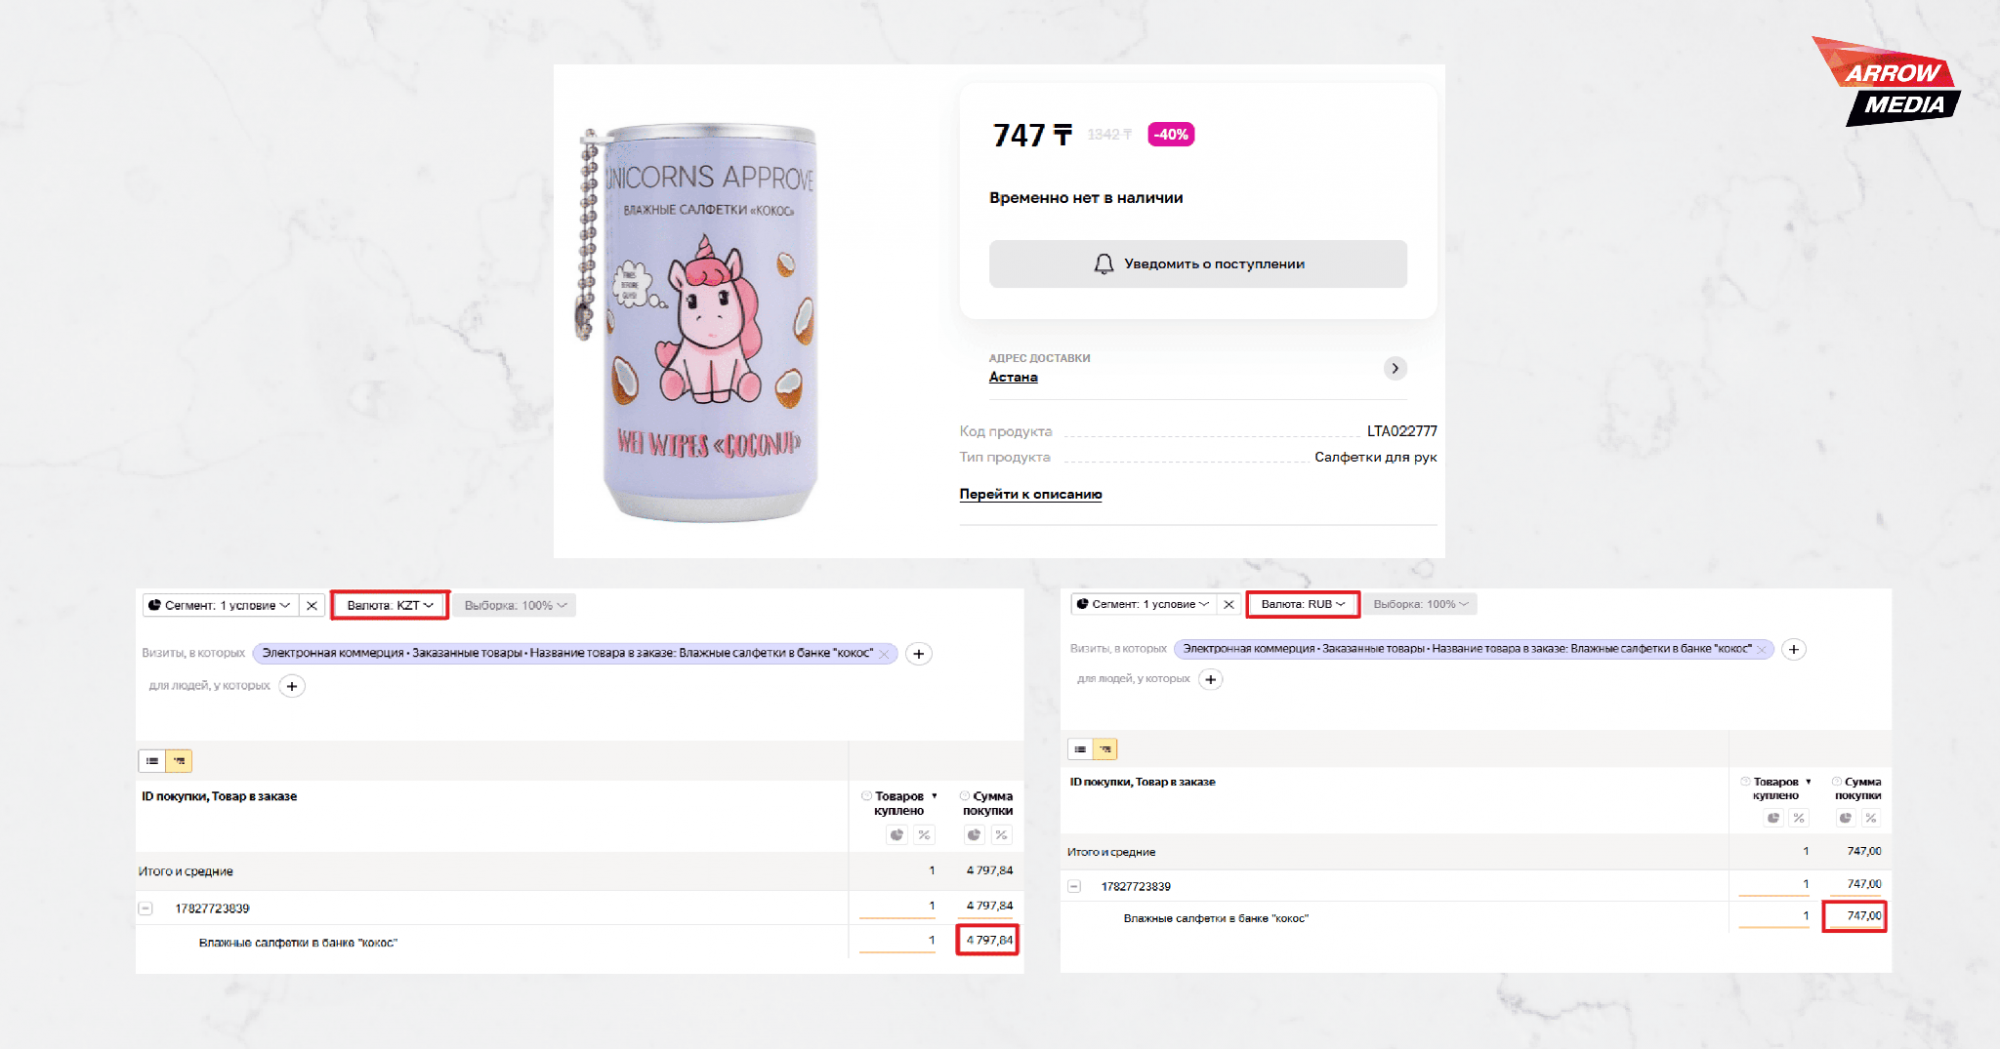The width and height of the screenshot is (2000, 1049).
Task: Toggle percent view for left Сумма покупки column
Action: coord(1001,835)
